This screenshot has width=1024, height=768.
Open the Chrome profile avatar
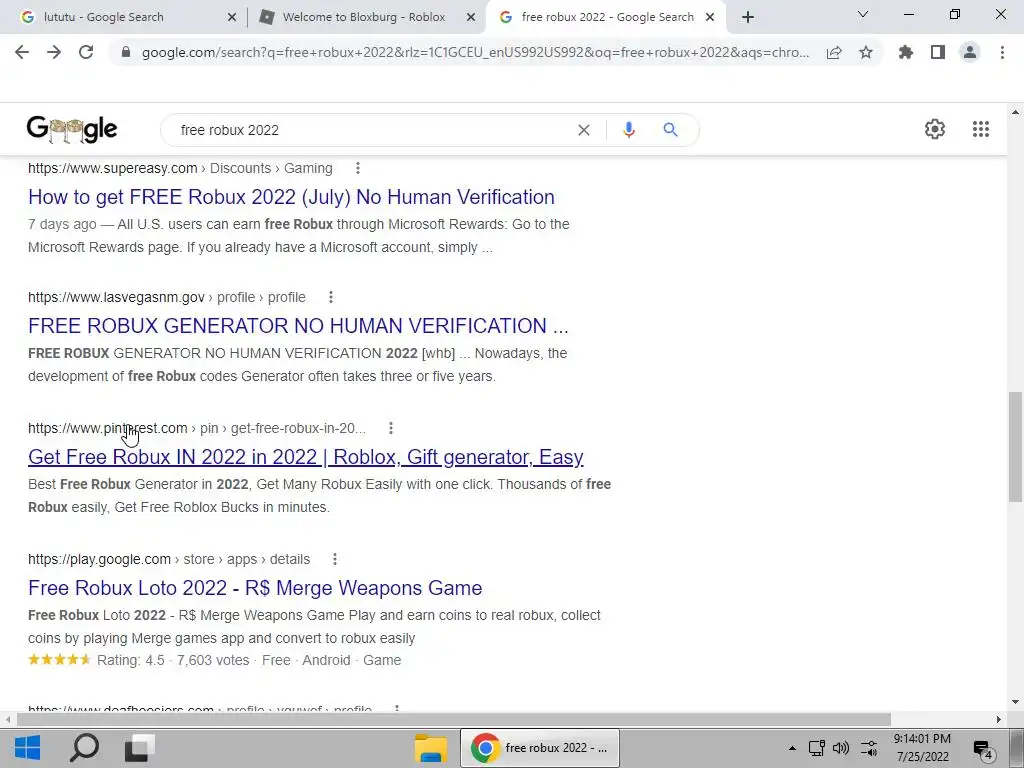970,52
